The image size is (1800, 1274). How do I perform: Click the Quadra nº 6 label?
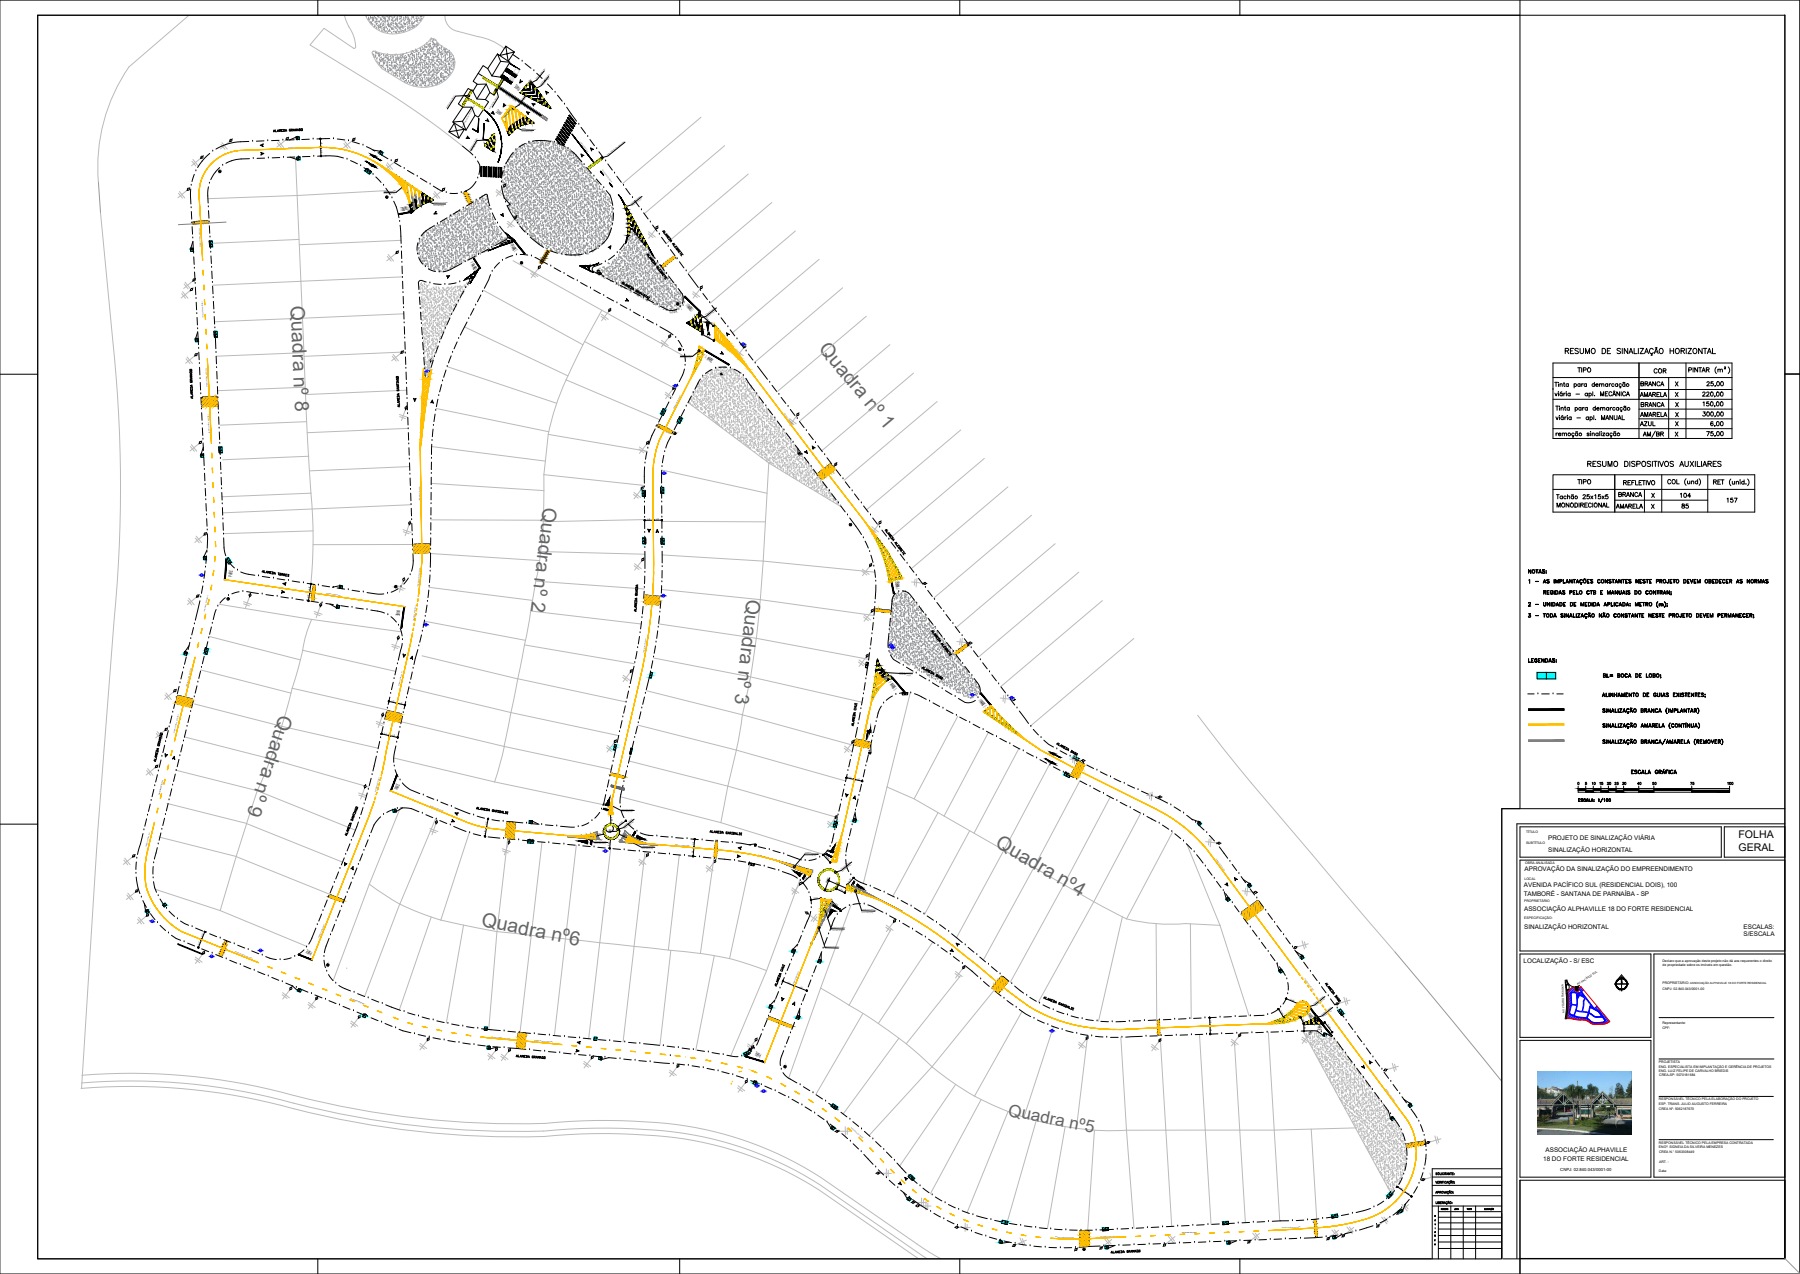point(531,929)
